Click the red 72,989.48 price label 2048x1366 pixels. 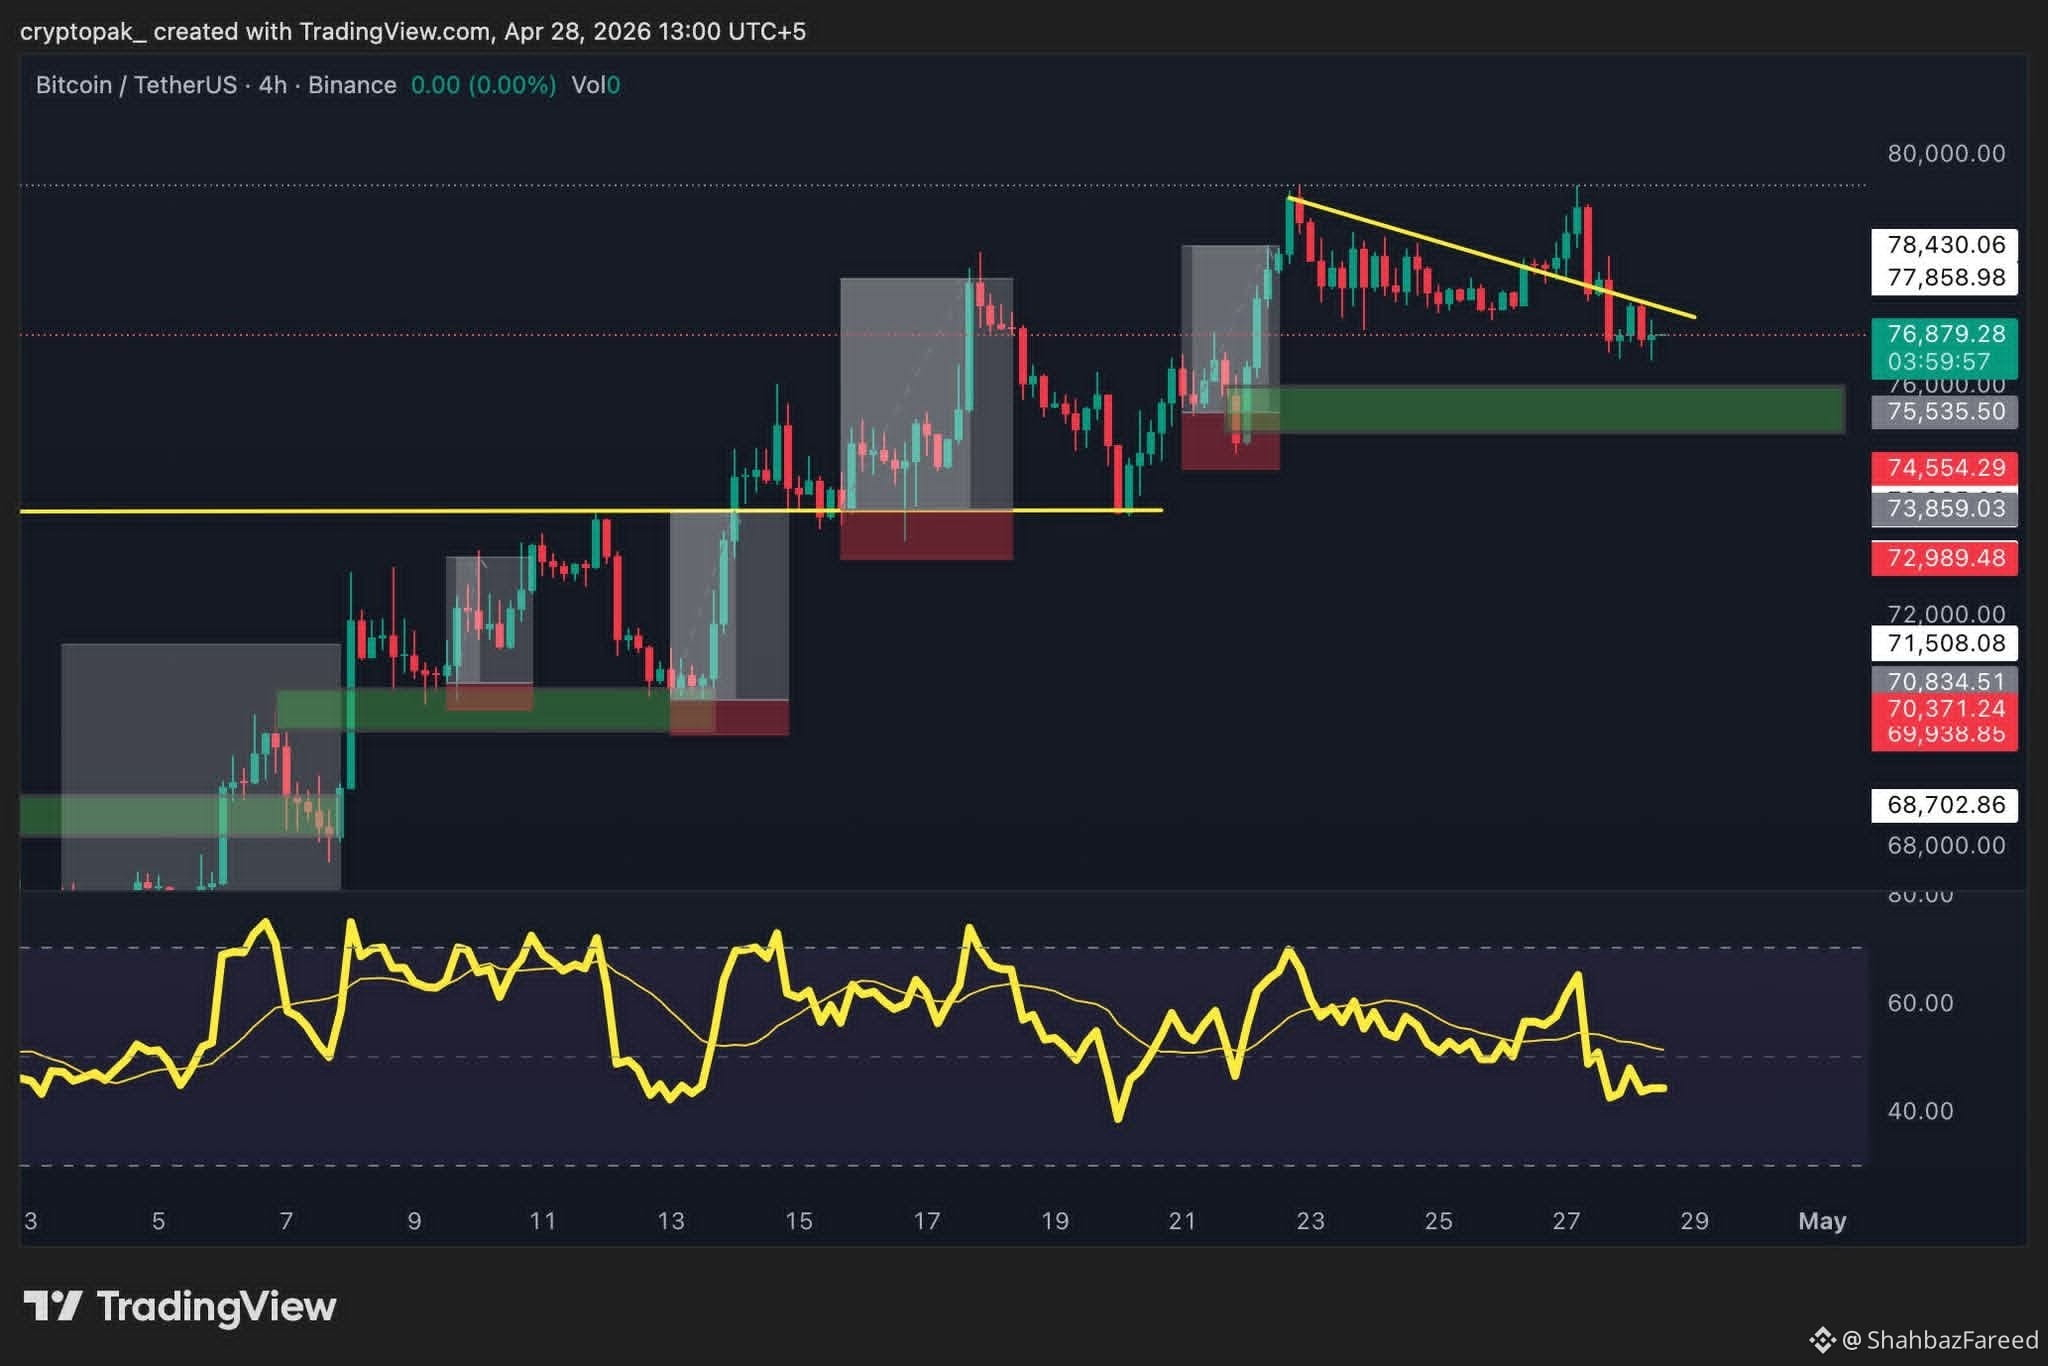click(1945, 558)
